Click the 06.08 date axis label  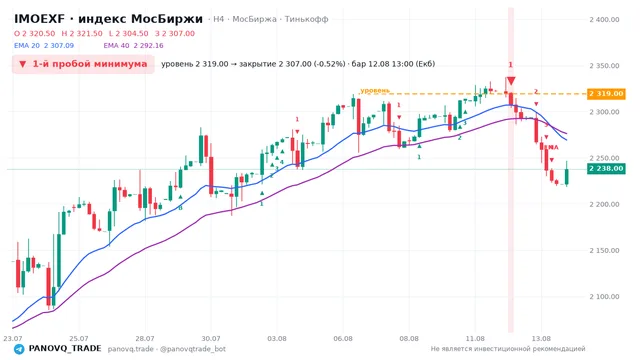343,339
